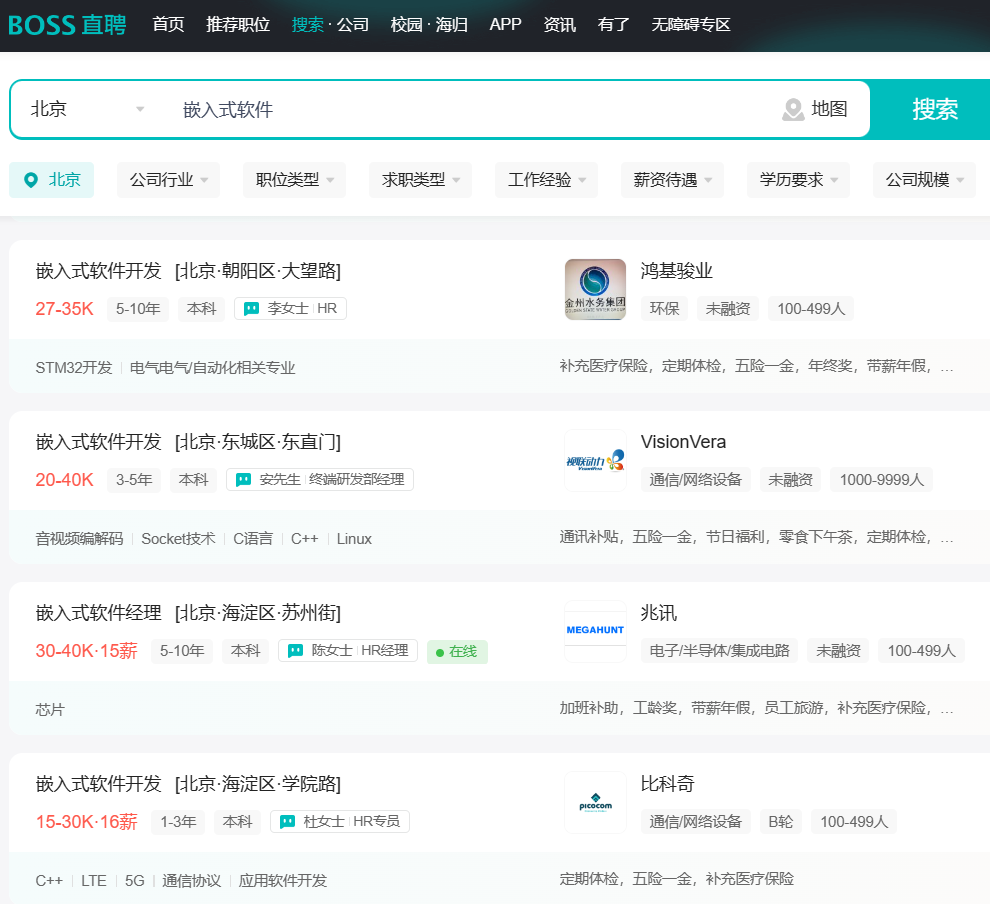This screenshot has height=904, width=990.
Task: Click the 杜女士 HR专员 recruiter tag
Action: click(340, 822)
